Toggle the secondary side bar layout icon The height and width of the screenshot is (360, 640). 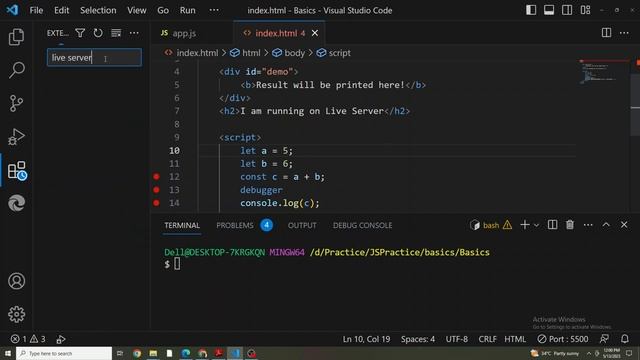coord(567,10)
